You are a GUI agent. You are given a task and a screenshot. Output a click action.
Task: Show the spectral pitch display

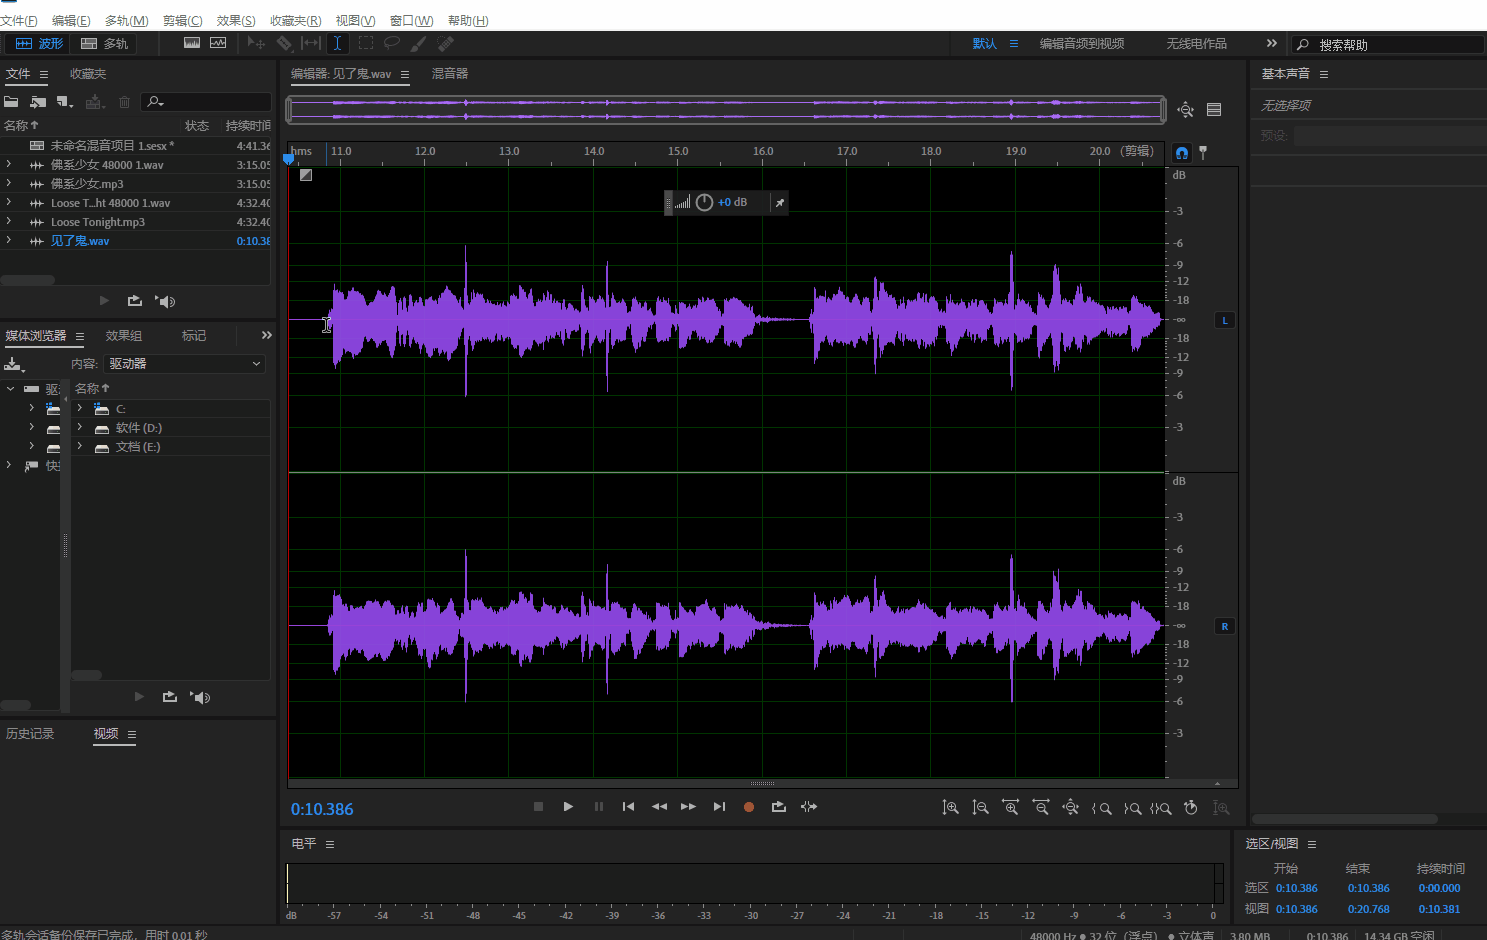tap(218, 43)
